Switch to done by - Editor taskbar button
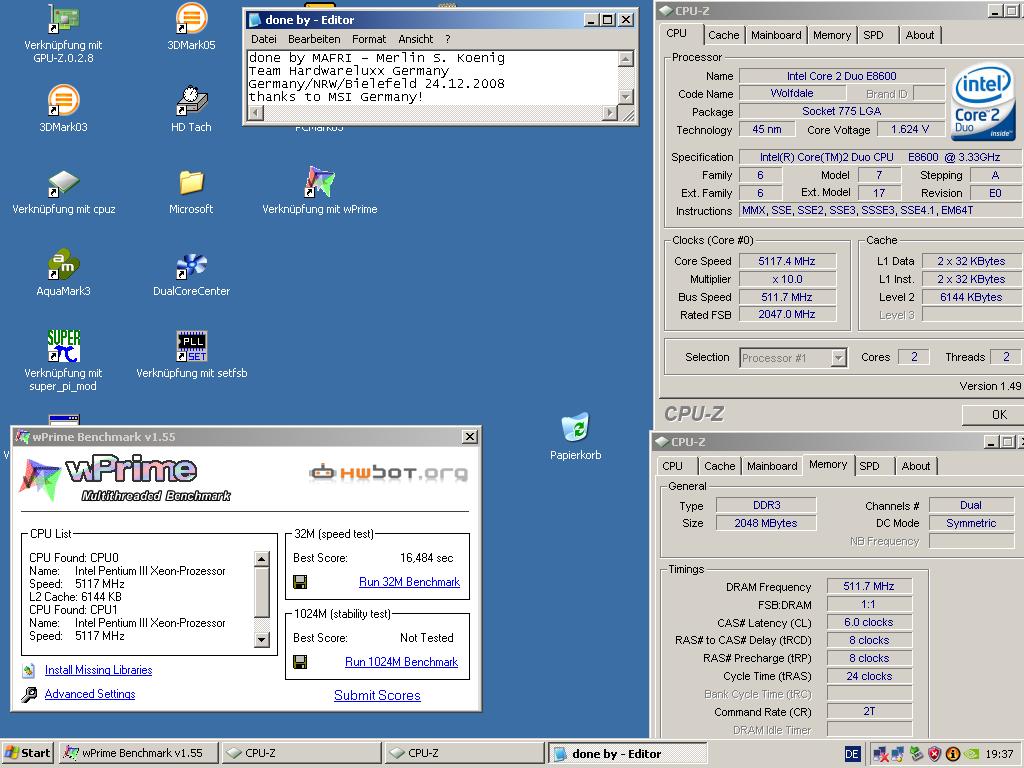Image resolution: width=1024 pixels, height=768 pixels. click(628, 754)
